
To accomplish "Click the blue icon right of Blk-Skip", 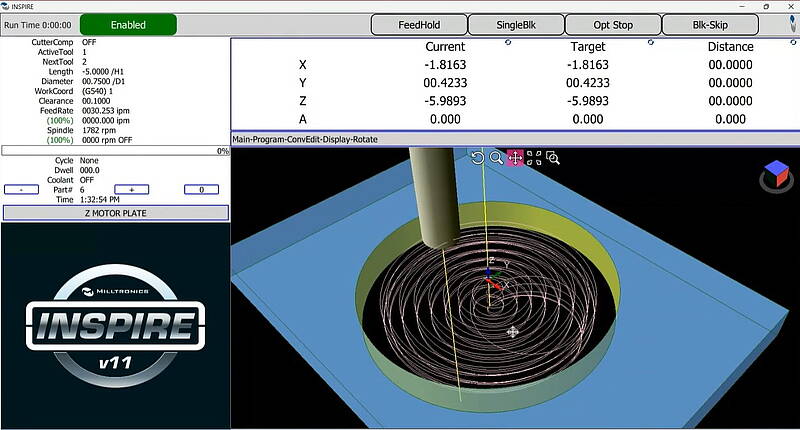I will (792, 23).
